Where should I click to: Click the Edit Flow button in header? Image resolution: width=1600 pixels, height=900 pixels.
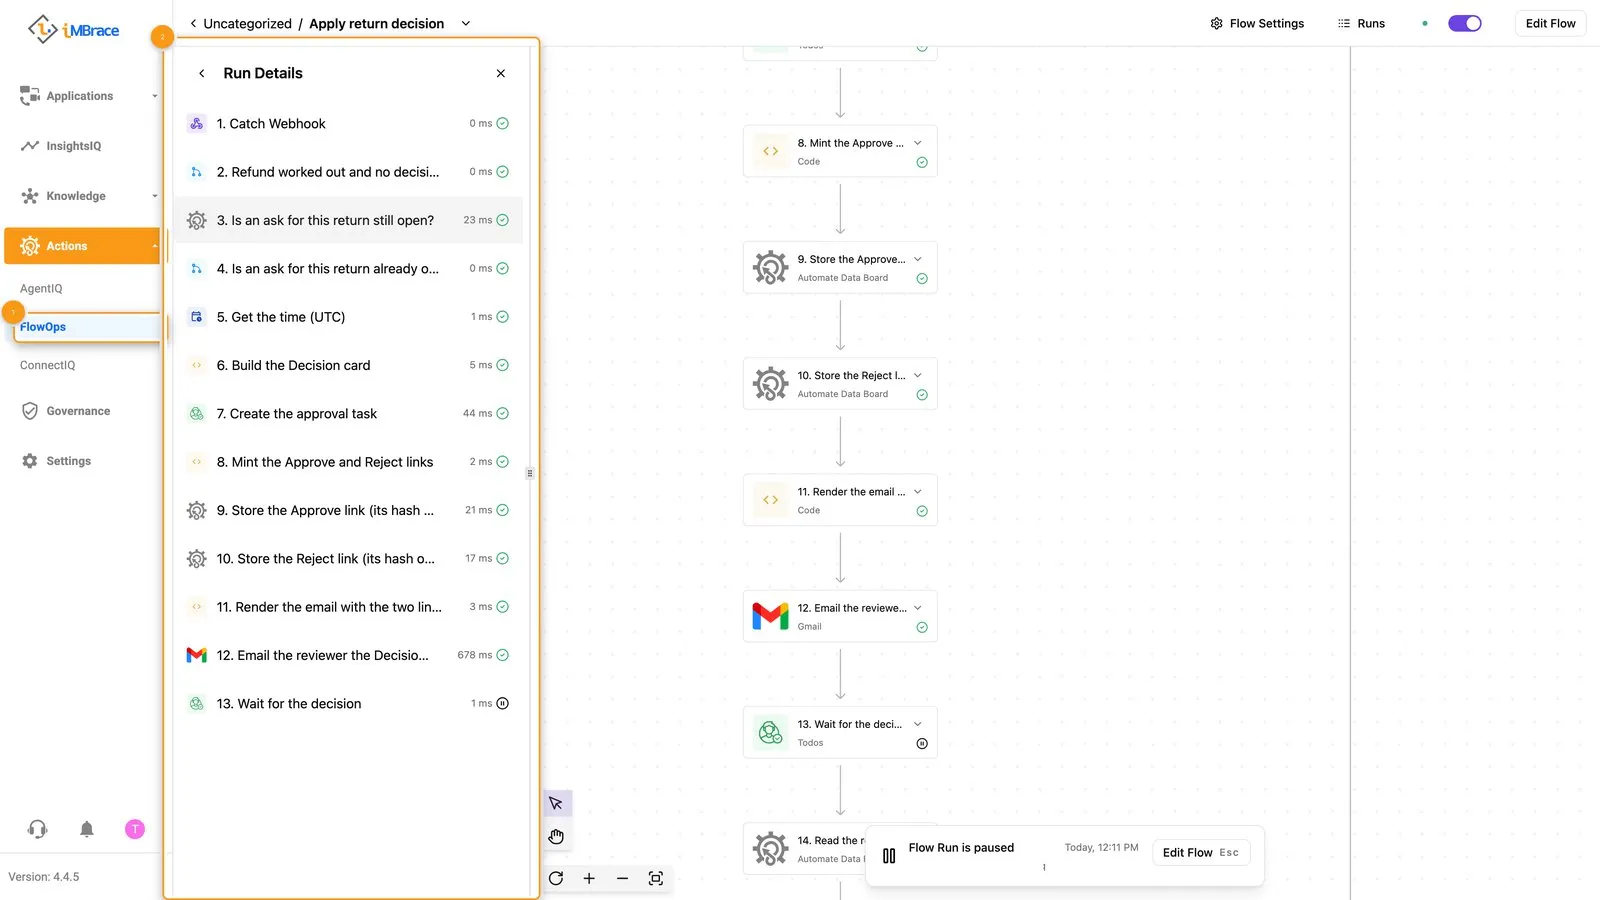point(1550,23)
